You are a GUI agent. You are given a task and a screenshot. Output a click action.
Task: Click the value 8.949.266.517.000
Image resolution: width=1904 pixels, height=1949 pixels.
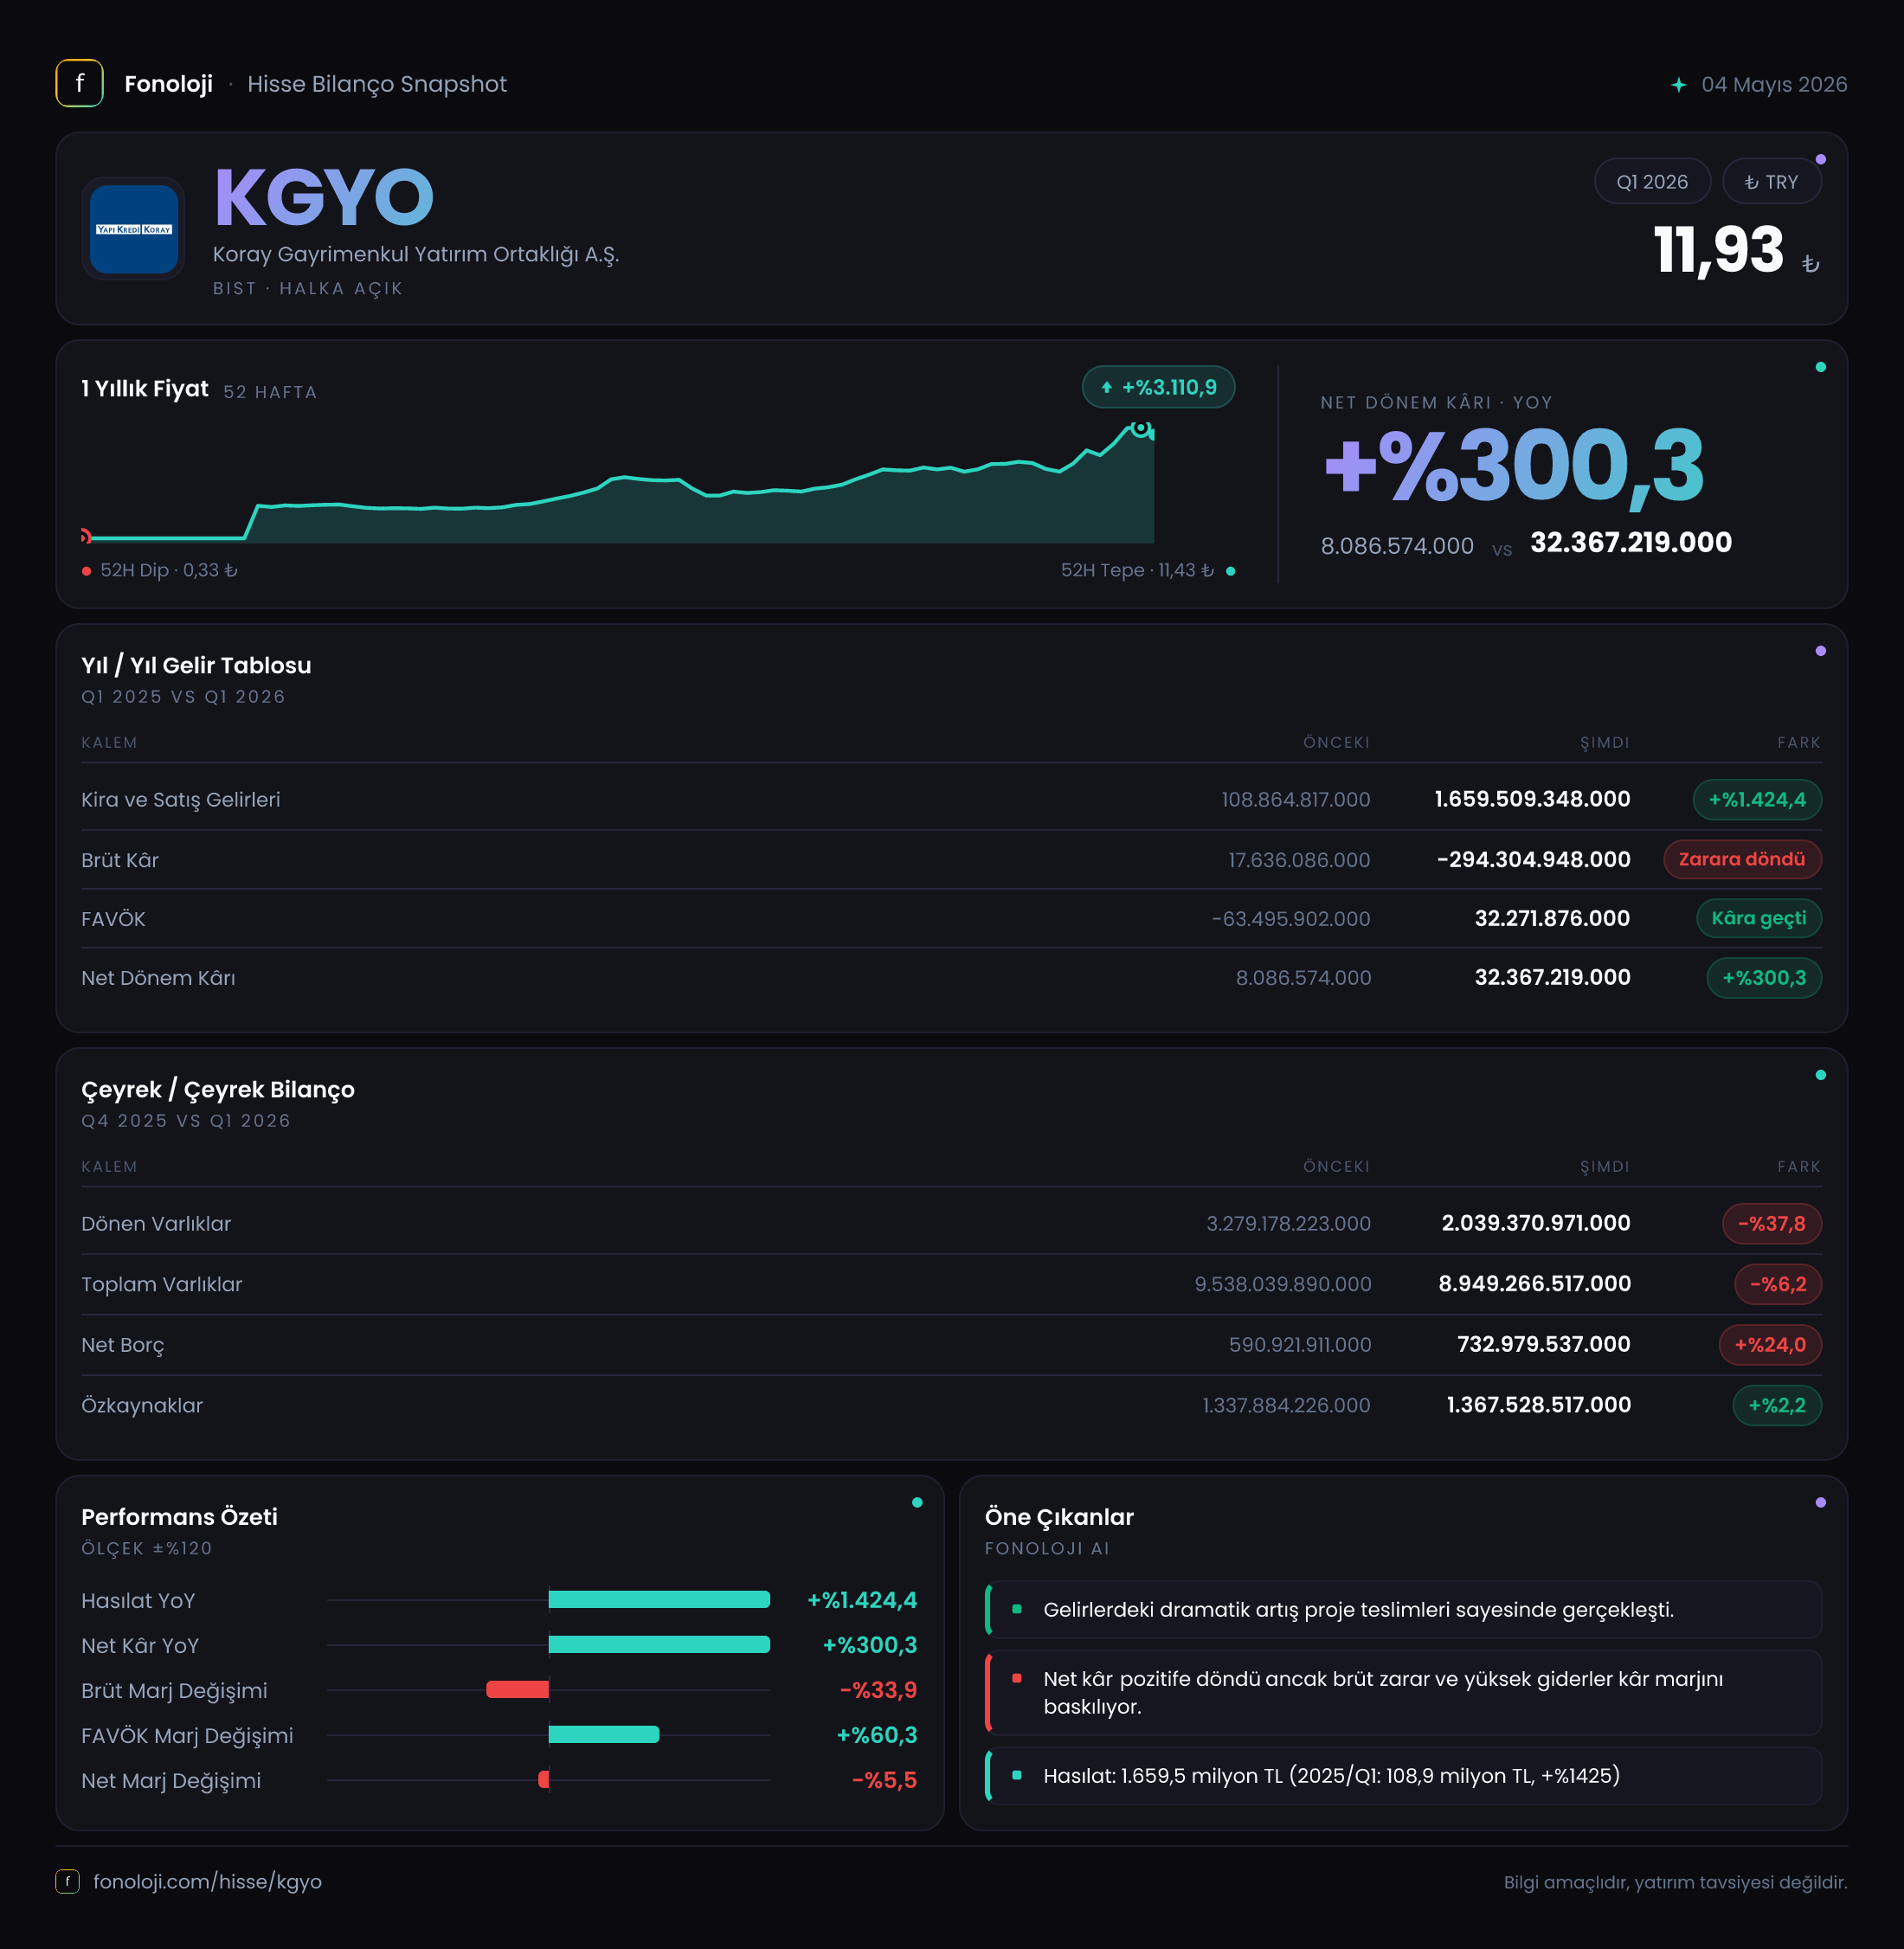tap(1535, 1284)
